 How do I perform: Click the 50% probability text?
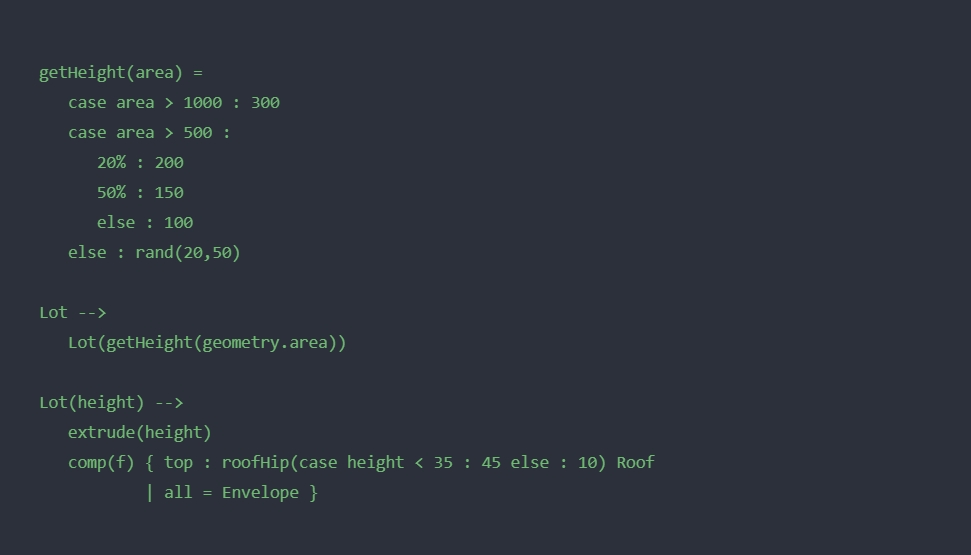click(111, 193)
